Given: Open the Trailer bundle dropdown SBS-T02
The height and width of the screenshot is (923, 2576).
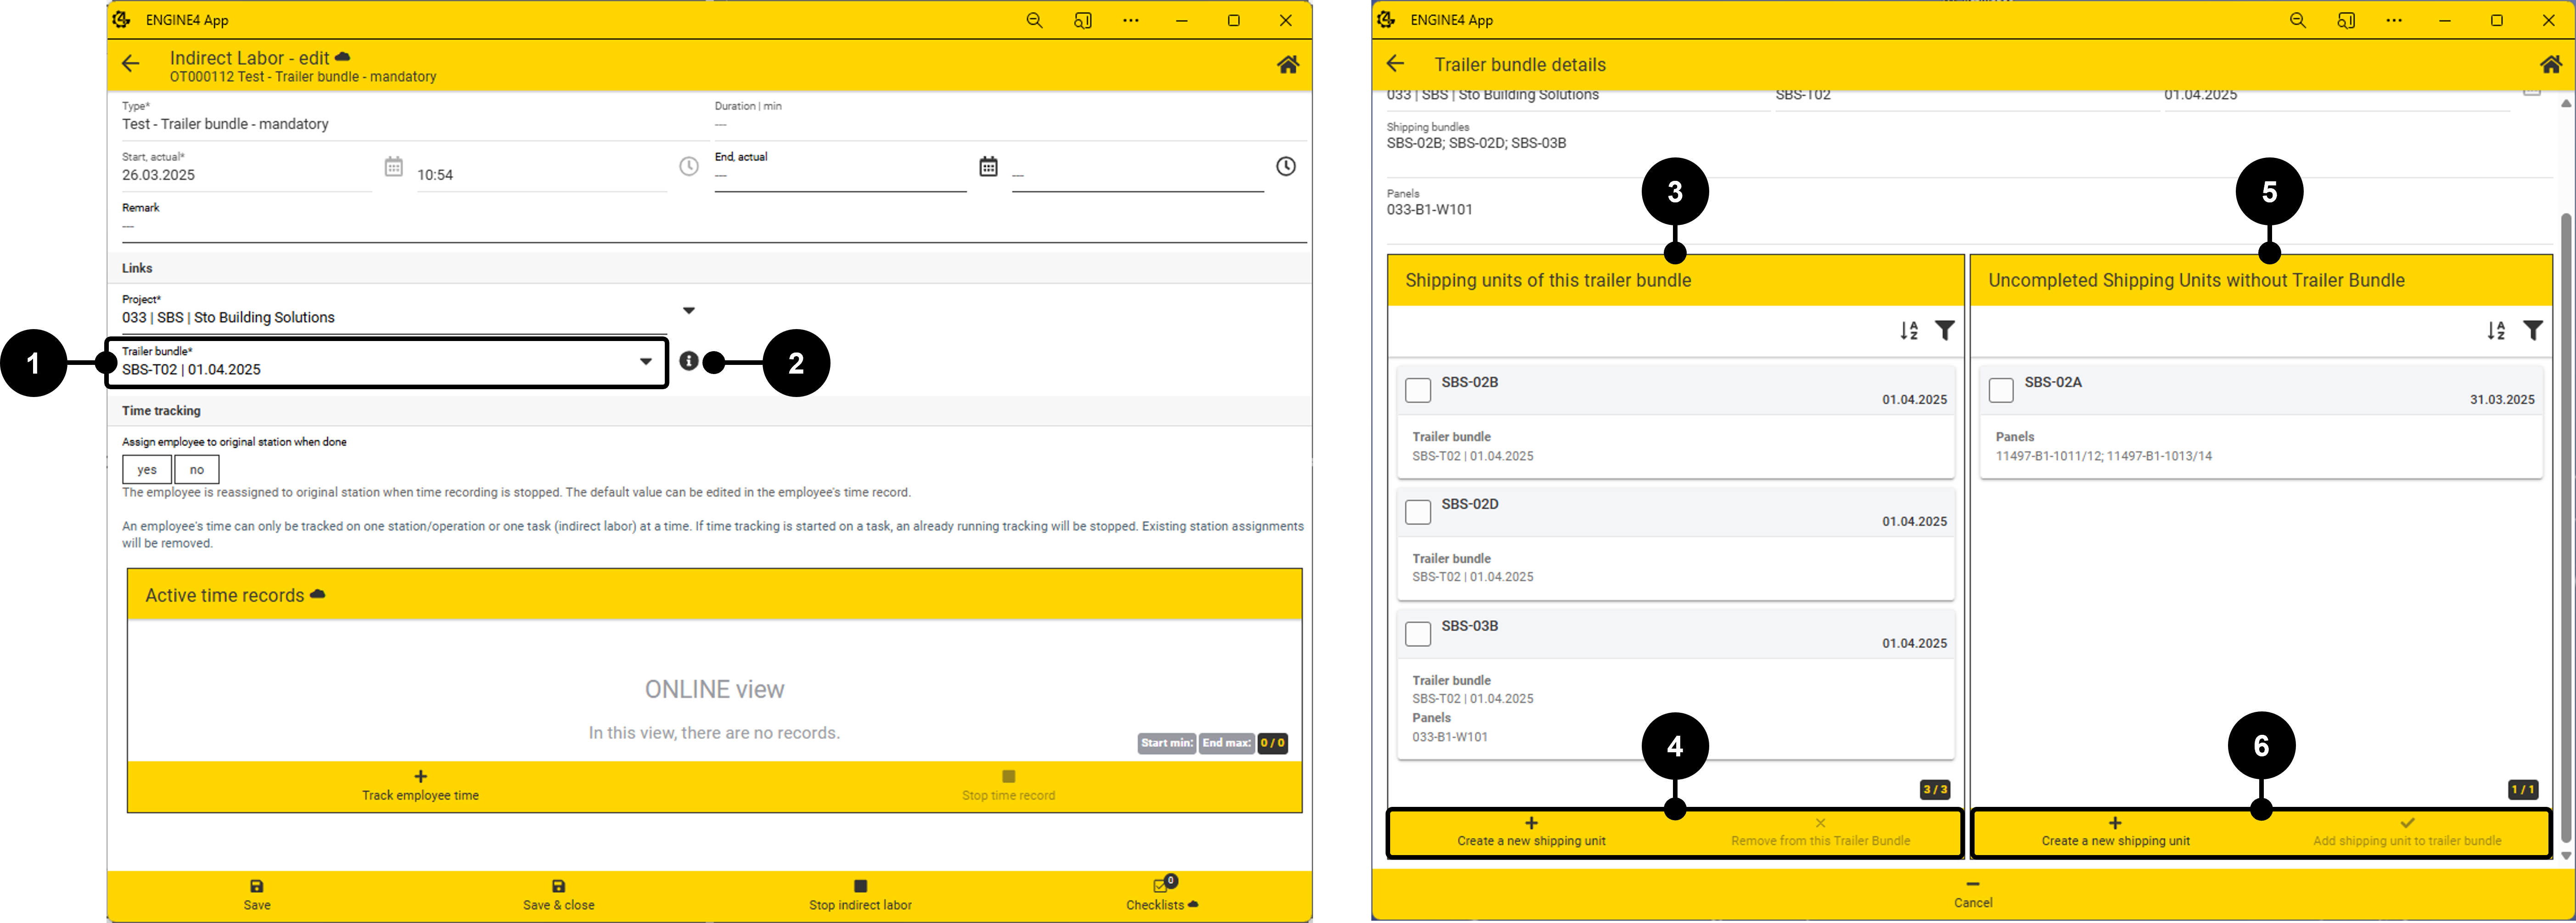Looking at the screenshot, I should tap(386, 362).
